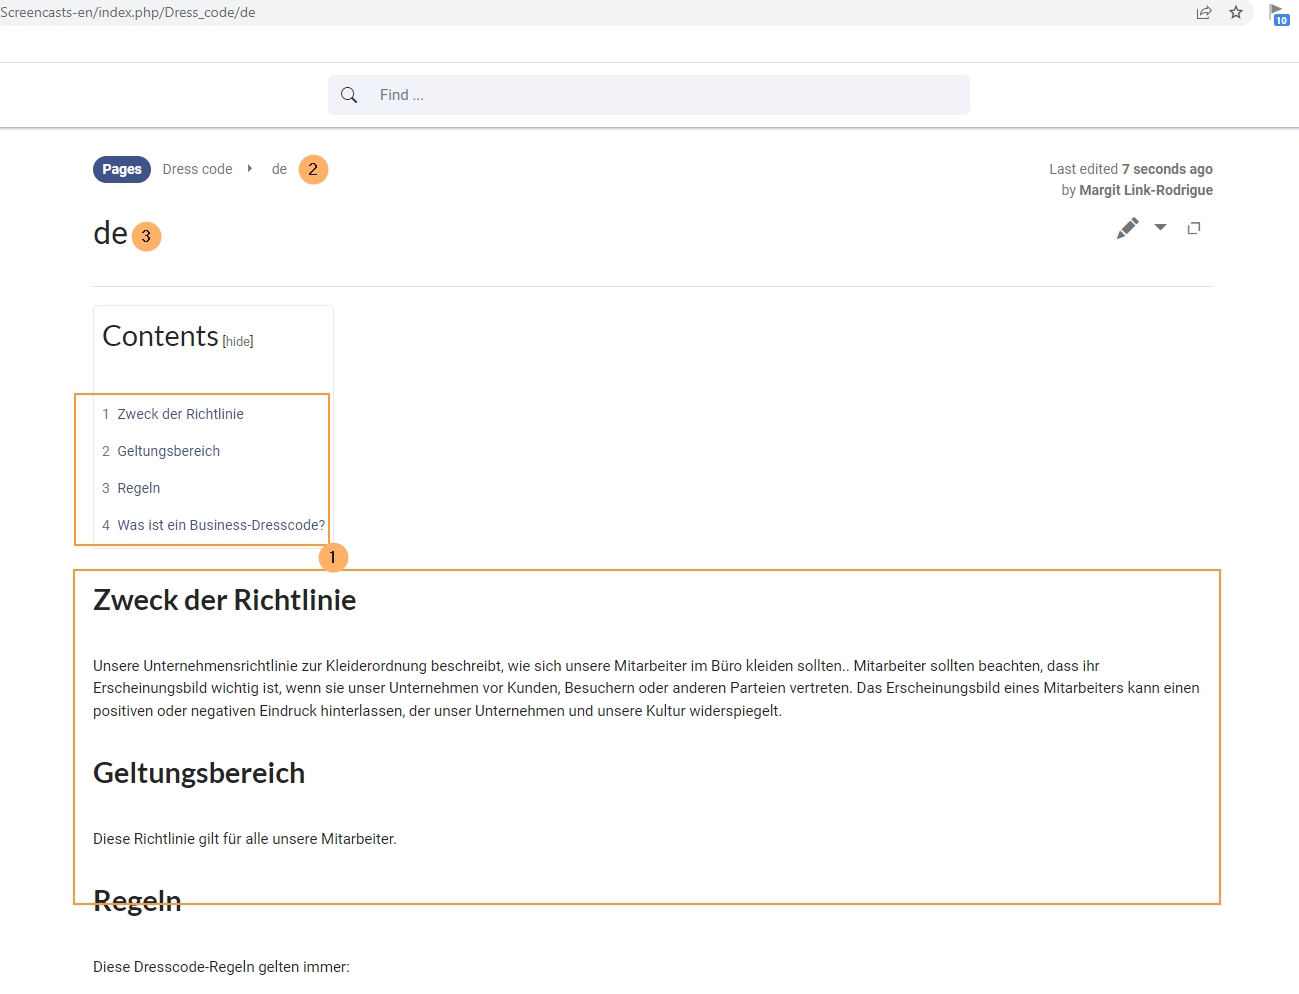Hide the Contents table
1299x994 pixels.
238,342
